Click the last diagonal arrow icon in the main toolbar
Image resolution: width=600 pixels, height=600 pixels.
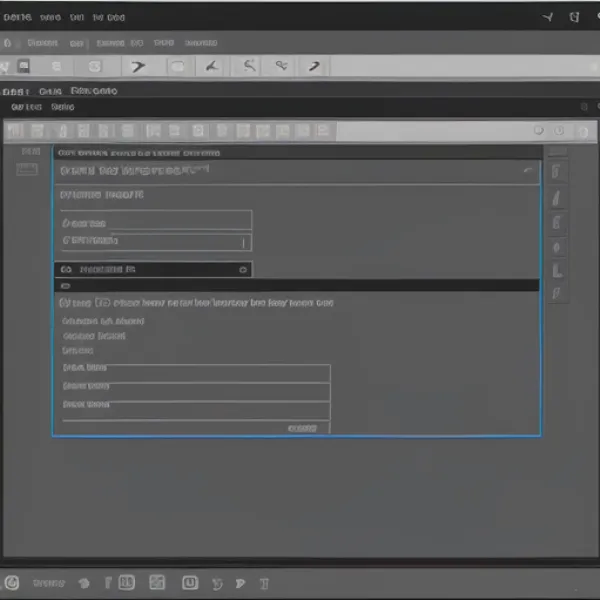(313, 66)
